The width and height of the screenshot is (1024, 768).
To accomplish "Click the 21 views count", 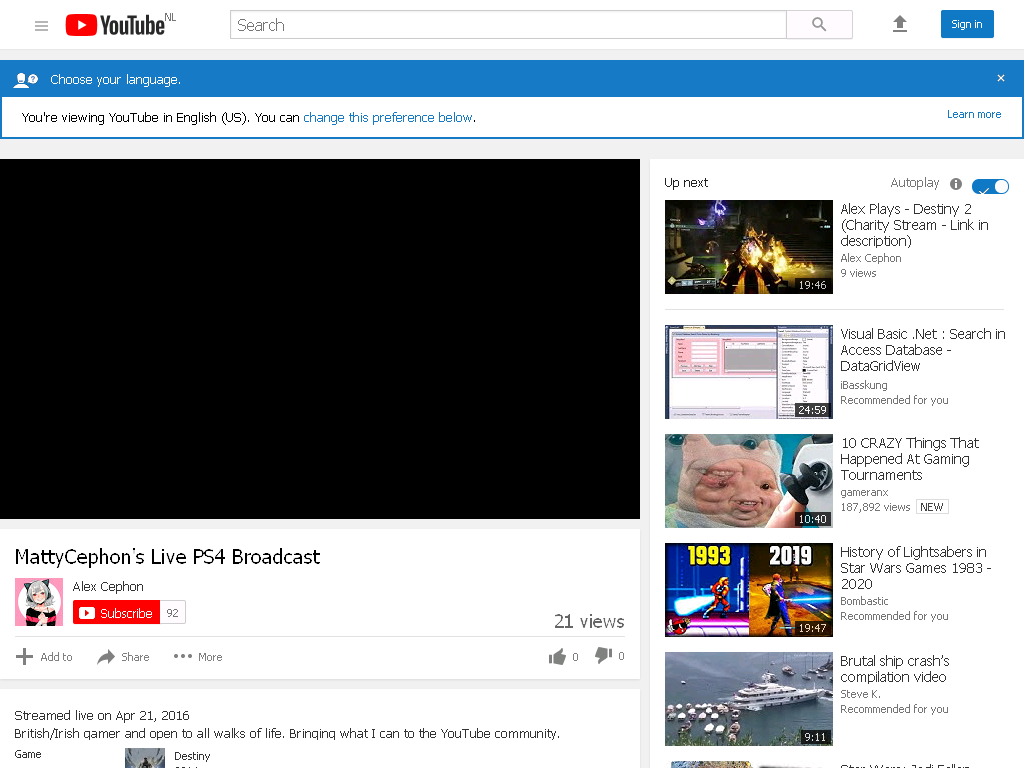I will pos(589,621).
